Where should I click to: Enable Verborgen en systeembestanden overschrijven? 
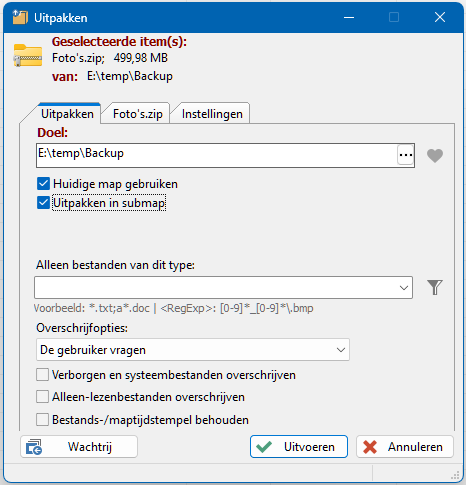point(42,375)
